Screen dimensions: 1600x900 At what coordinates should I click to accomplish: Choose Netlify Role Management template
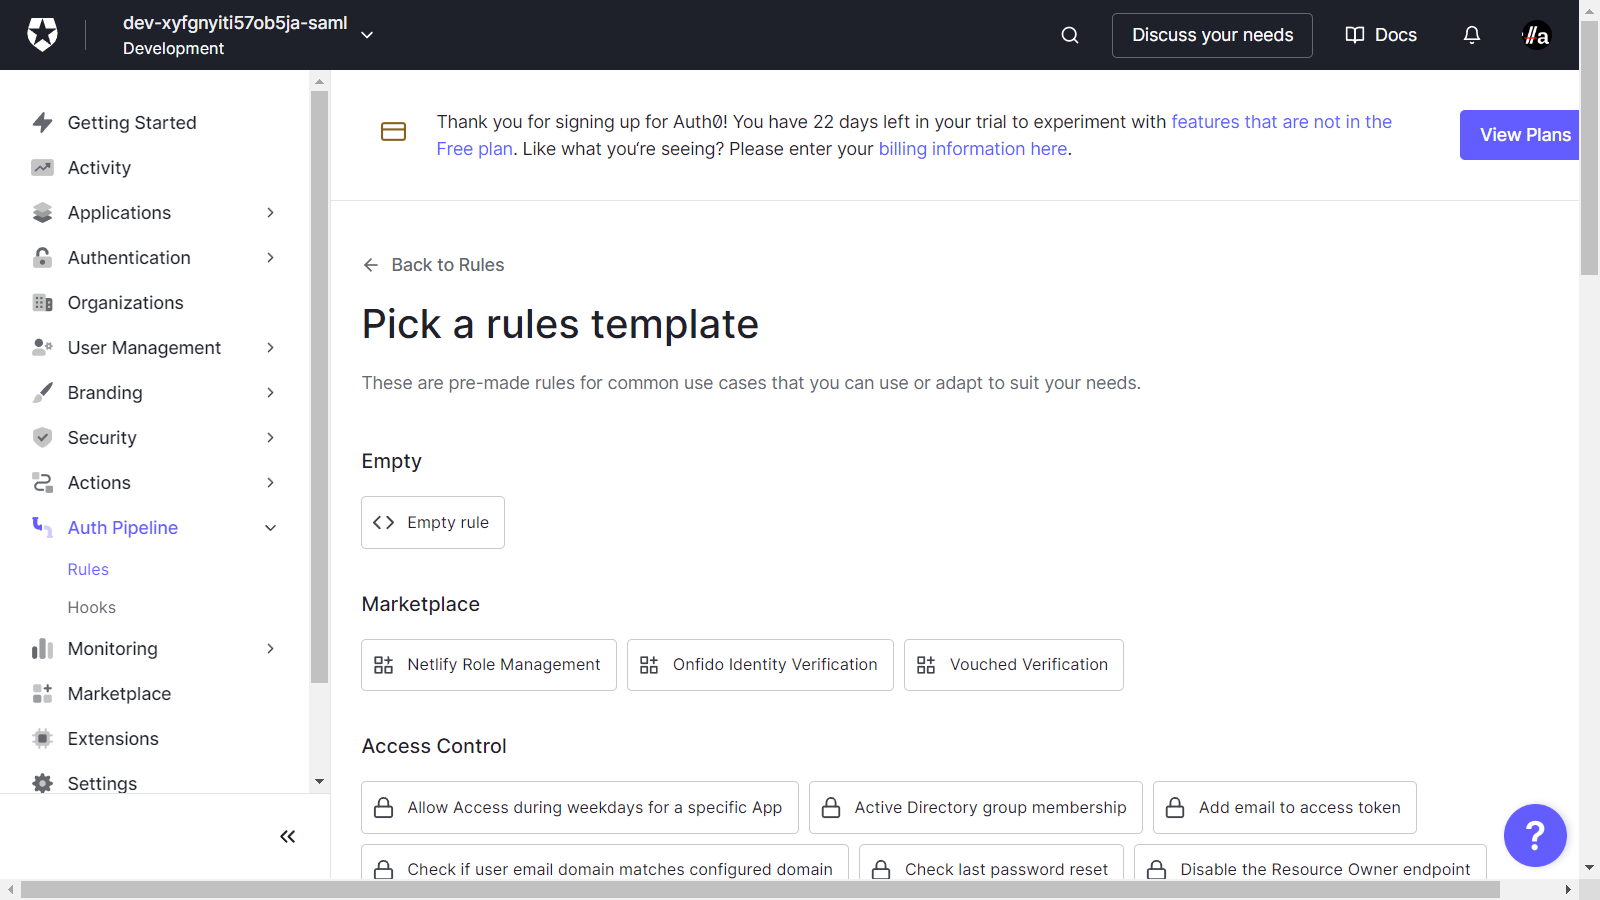[488, 665]
